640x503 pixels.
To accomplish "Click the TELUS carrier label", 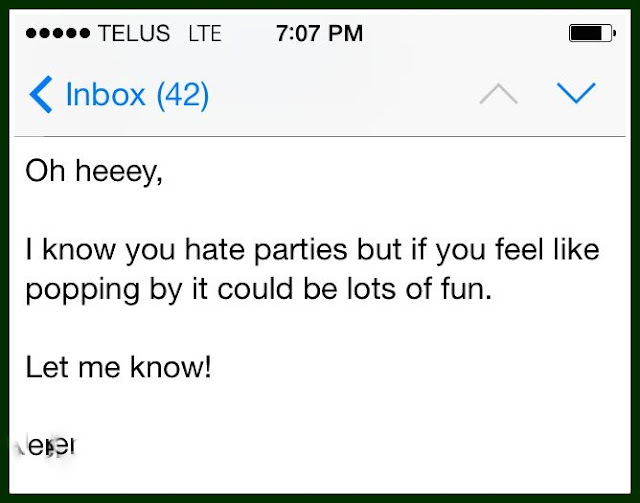I will (x=135, y=34).
